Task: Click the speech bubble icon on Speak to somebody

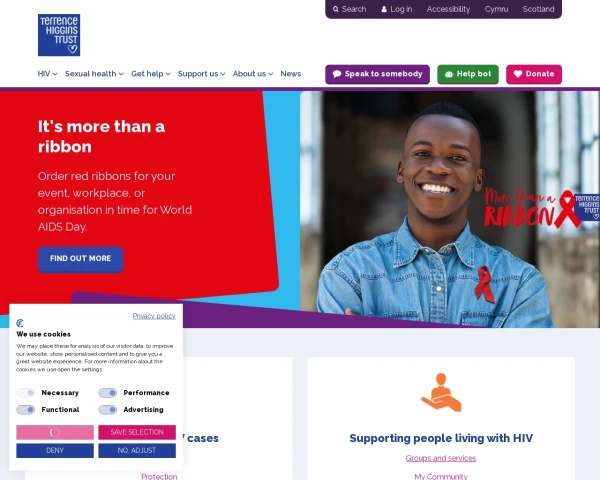Action: click(x=337, y=74)
